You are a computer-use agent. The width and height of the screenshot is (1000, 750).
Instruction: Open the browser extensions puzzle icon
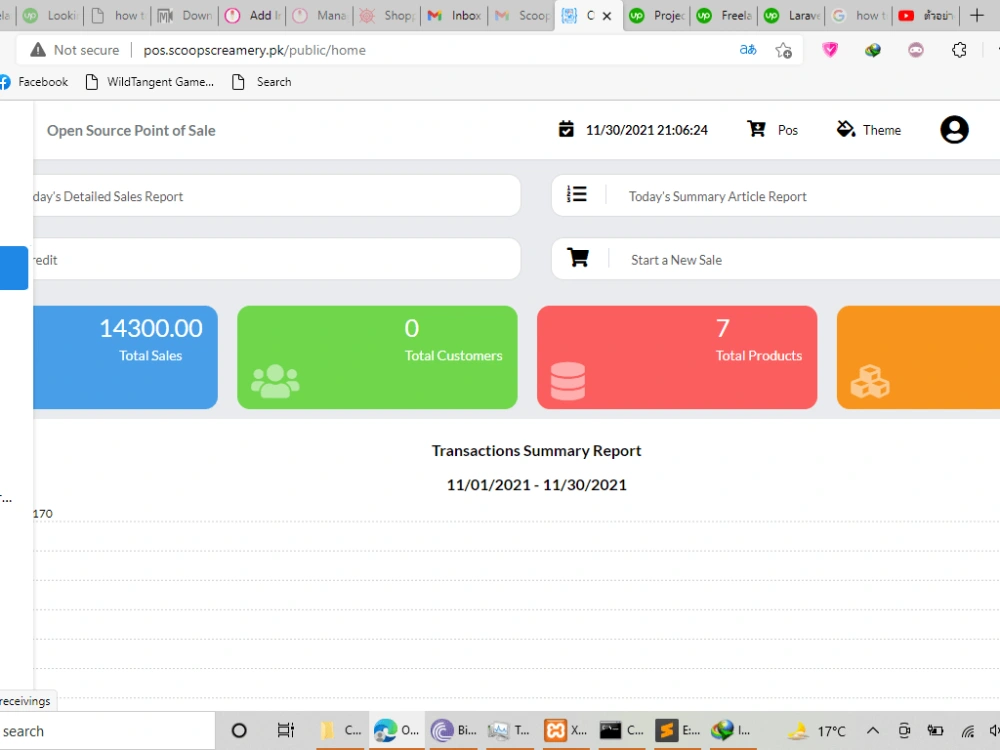click(959, 50)
